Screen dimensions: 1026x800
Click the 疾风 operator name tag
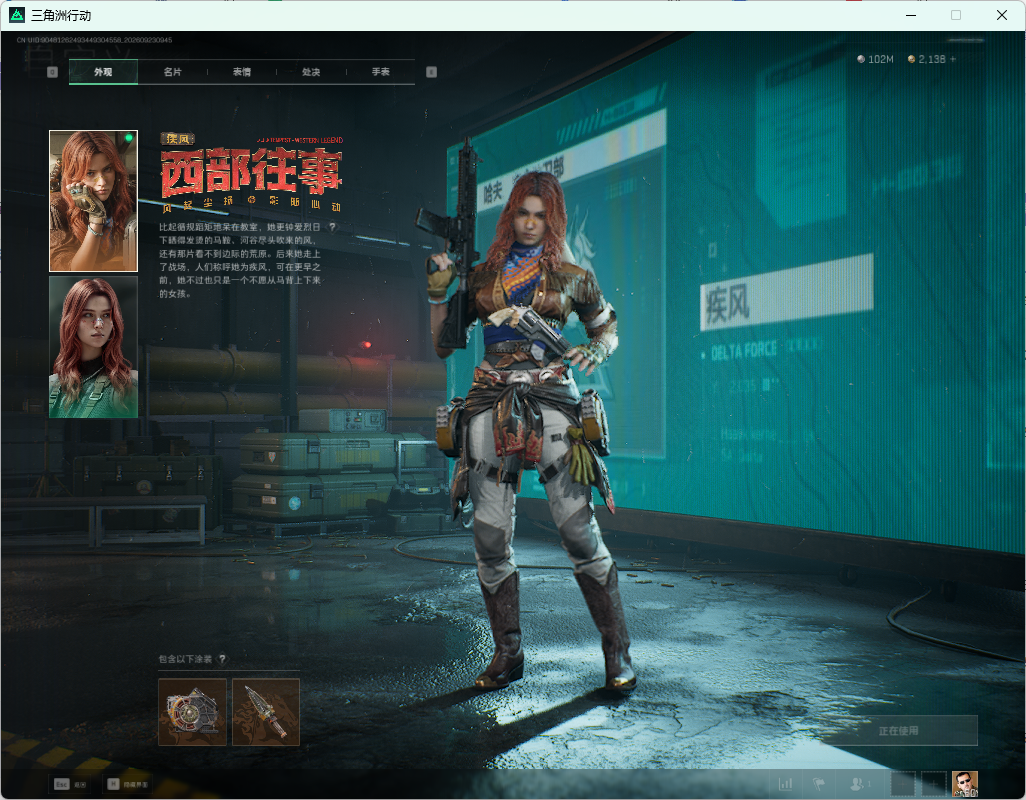coord(177,139)
